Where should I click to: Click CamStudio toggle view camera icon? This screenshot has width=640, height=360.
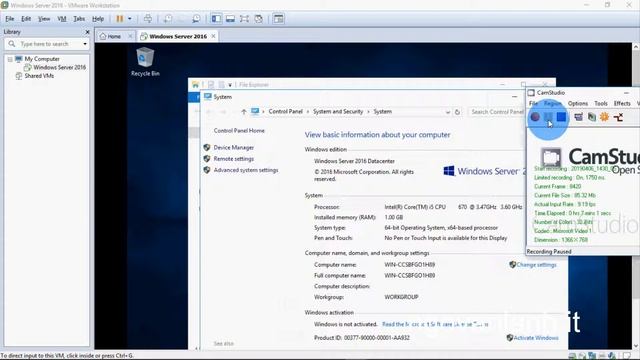[x=578, y=117]
